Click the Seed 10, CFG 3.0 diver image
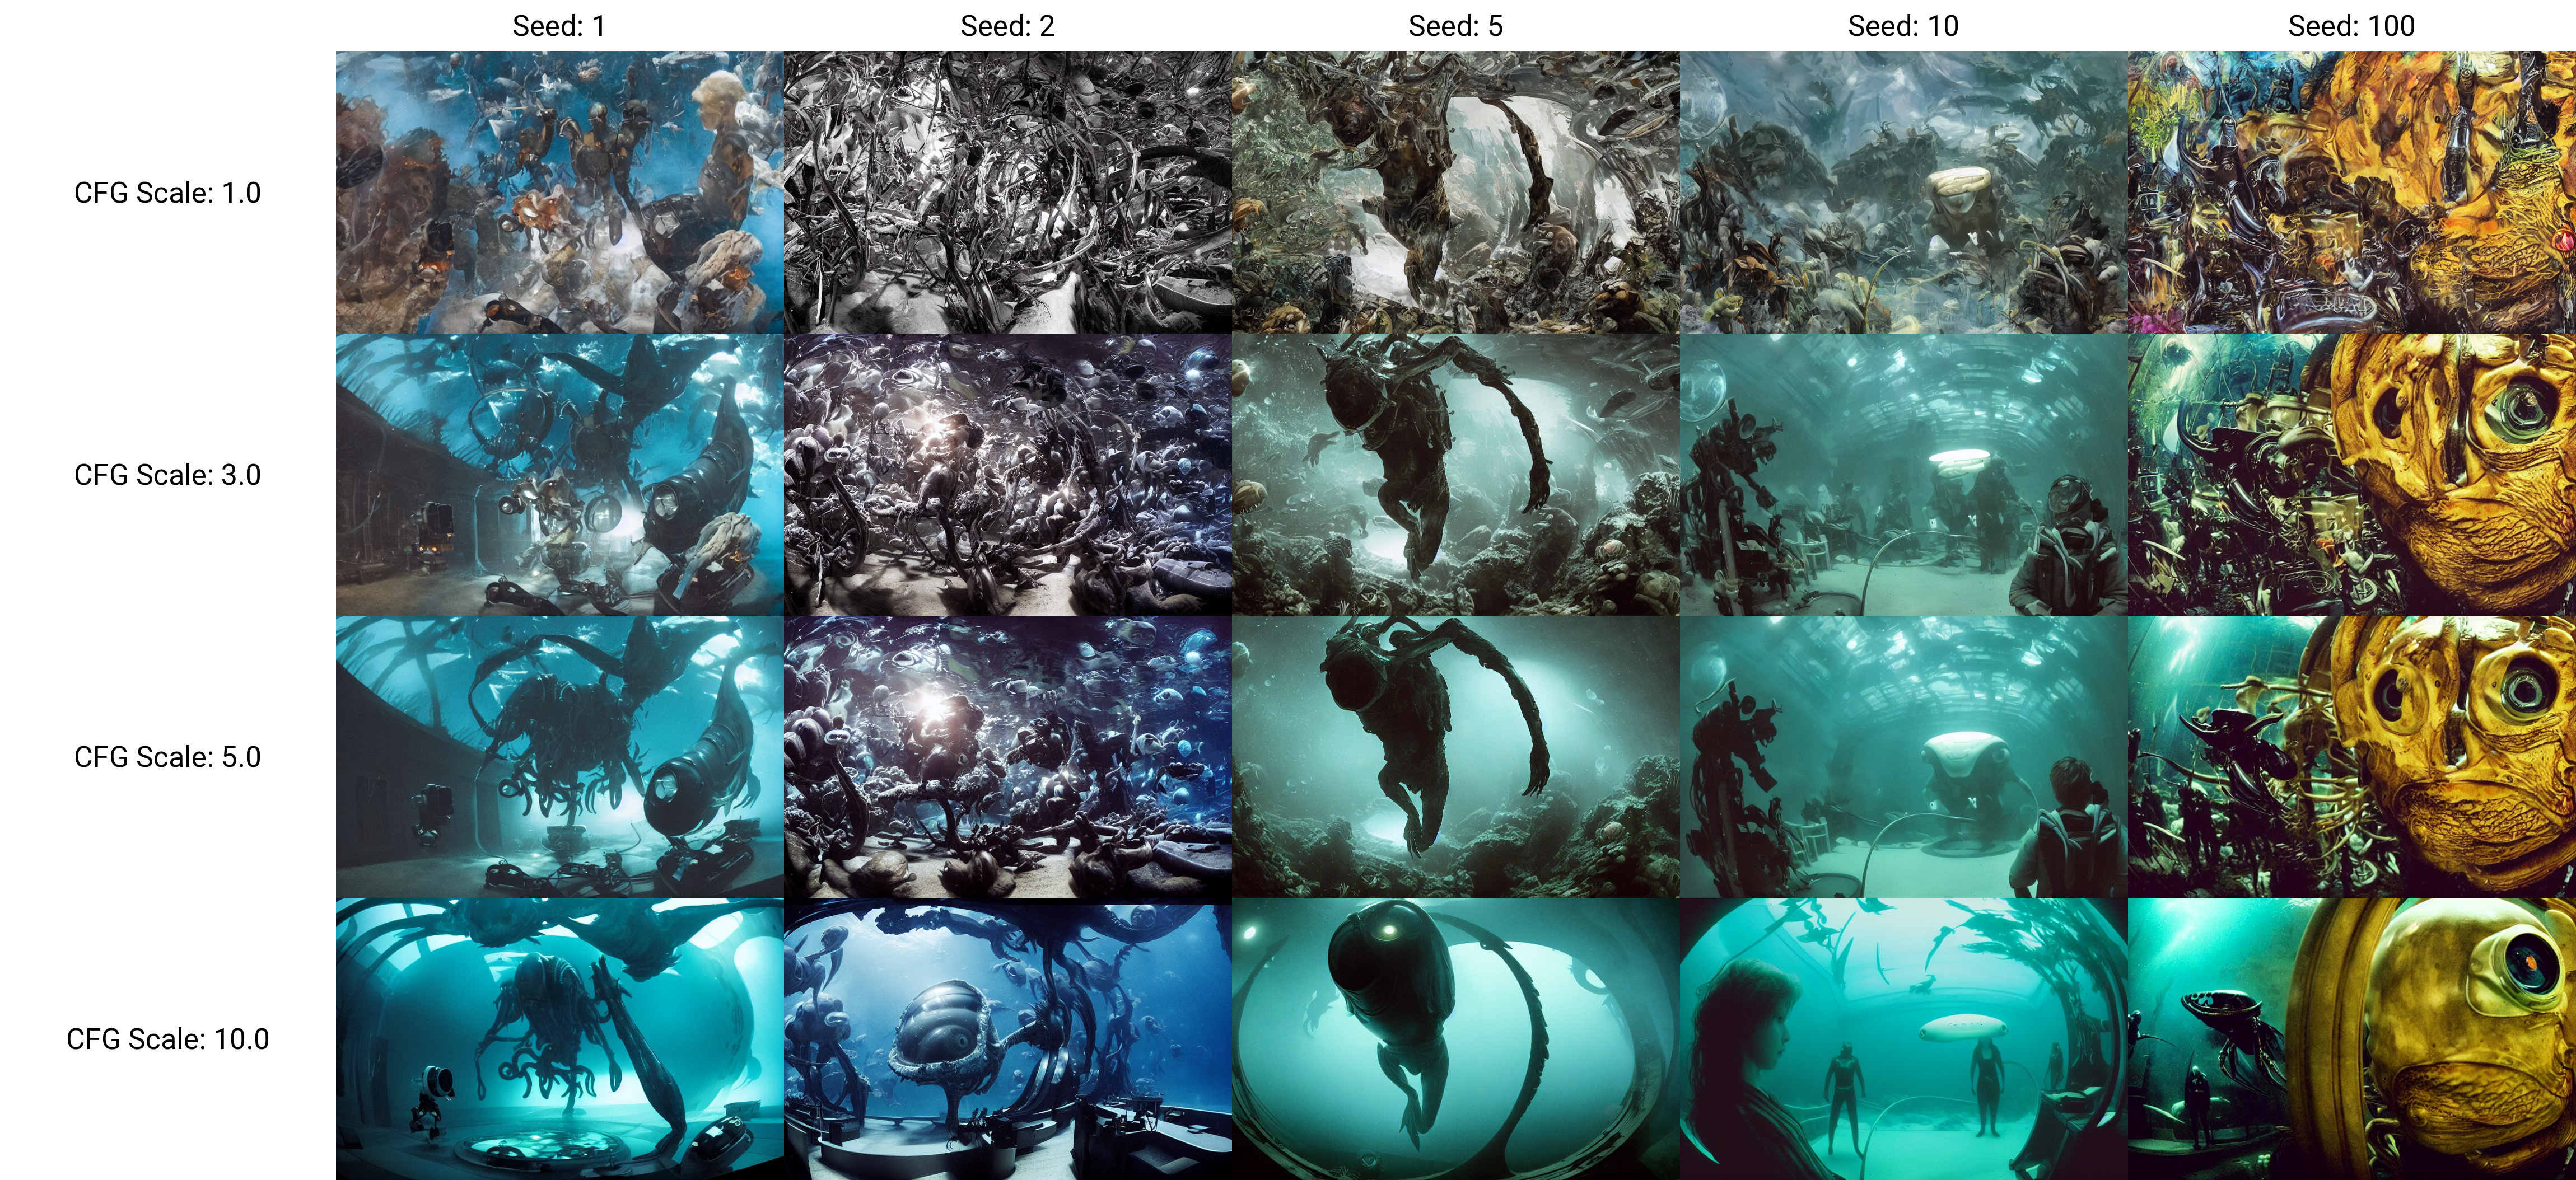 click(1903, 474)
